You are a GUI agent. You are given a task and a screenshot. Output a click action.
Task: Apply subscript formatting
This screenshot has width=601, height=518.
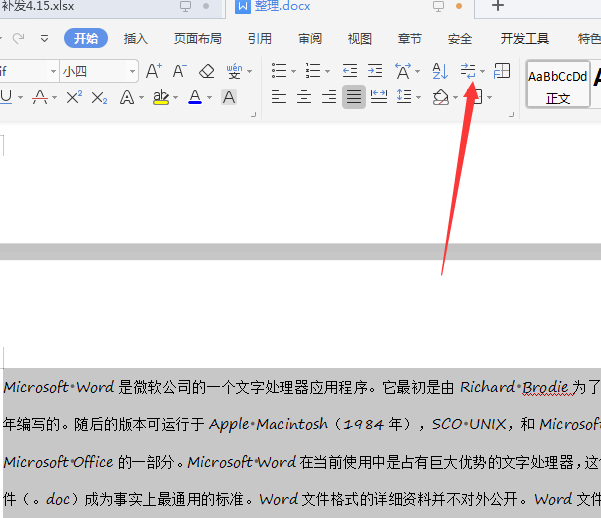tap(99, 97)
